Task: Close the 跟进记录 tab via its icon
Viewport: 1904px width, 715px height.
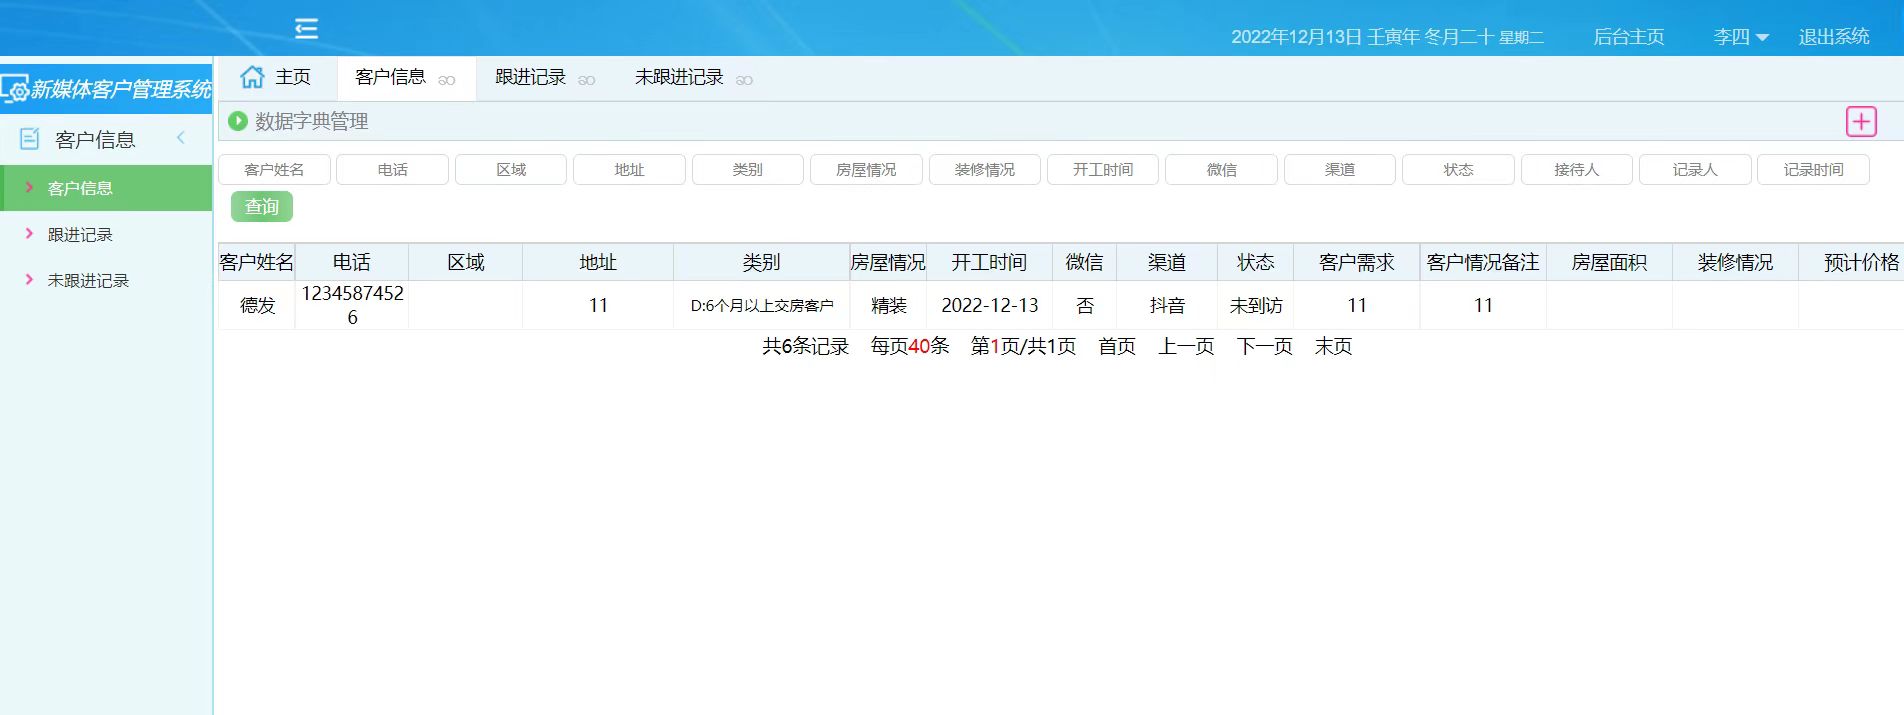Action: click(x=587, y=80)
